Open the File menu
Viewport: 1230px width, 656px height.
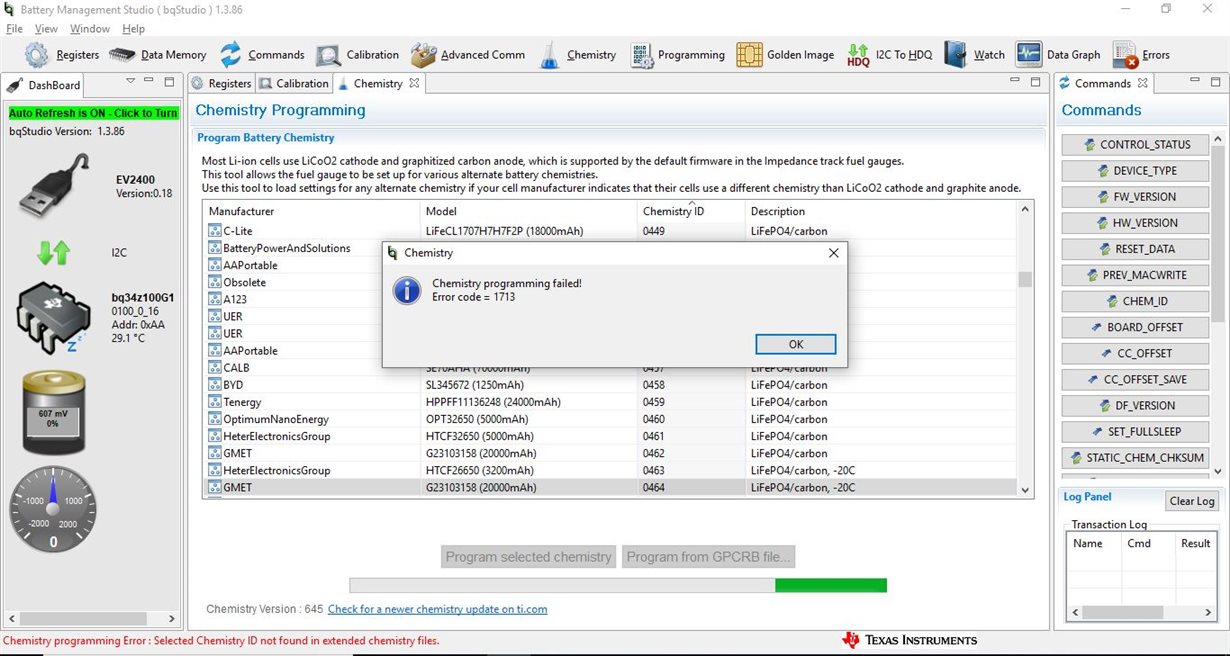click(14, 29)
